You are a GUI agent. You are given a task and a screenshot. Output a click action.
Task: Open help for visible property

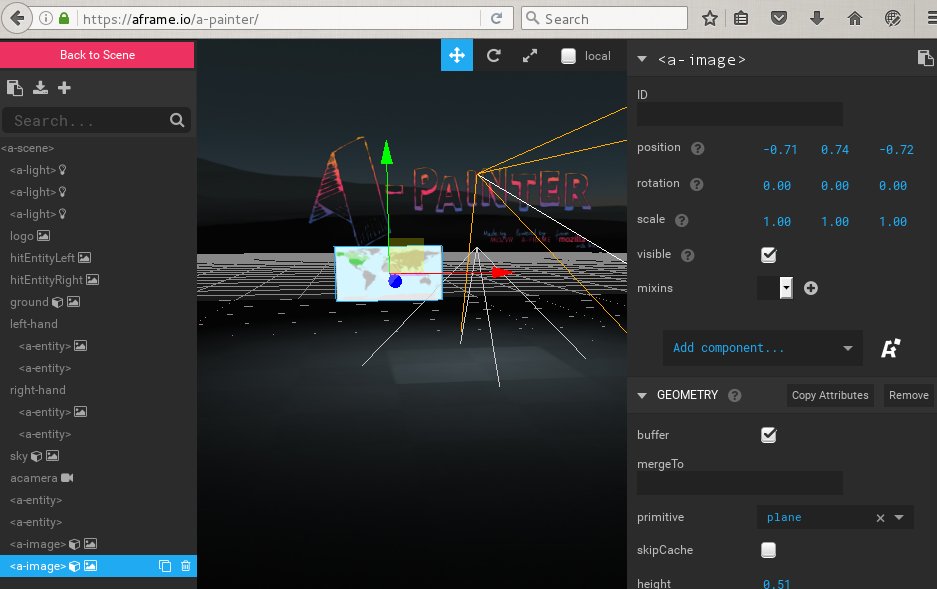pos(688,256)
